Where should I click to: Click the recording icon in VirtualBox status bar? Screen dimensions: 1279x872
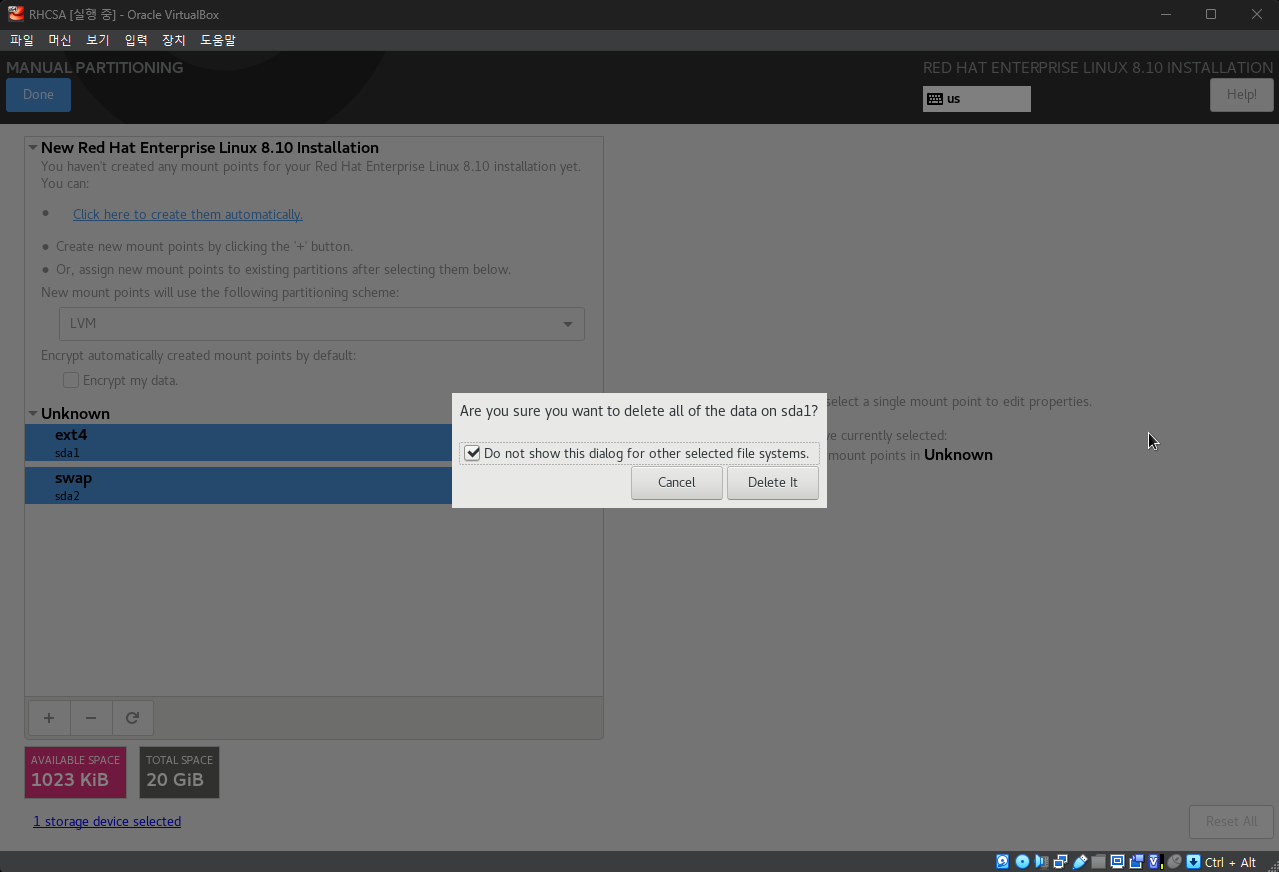pyautogui.click(x=1136, y=862)
